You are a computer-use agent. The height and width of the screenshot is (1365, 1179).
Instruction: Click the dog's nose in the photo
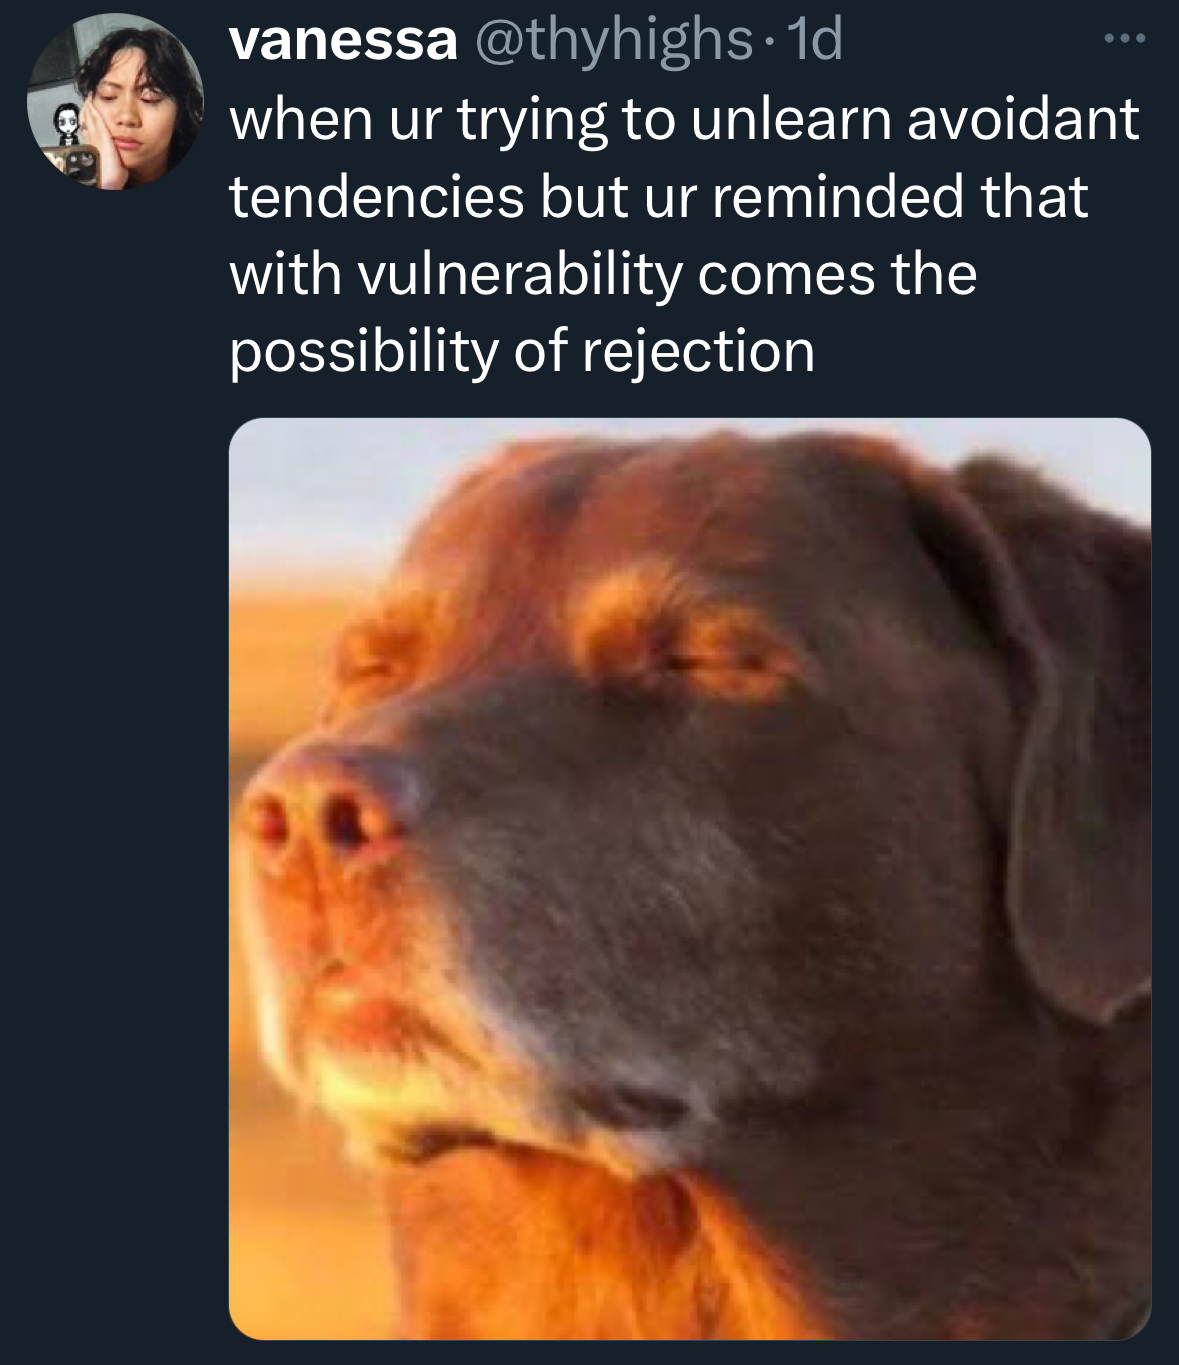[322, 815]
